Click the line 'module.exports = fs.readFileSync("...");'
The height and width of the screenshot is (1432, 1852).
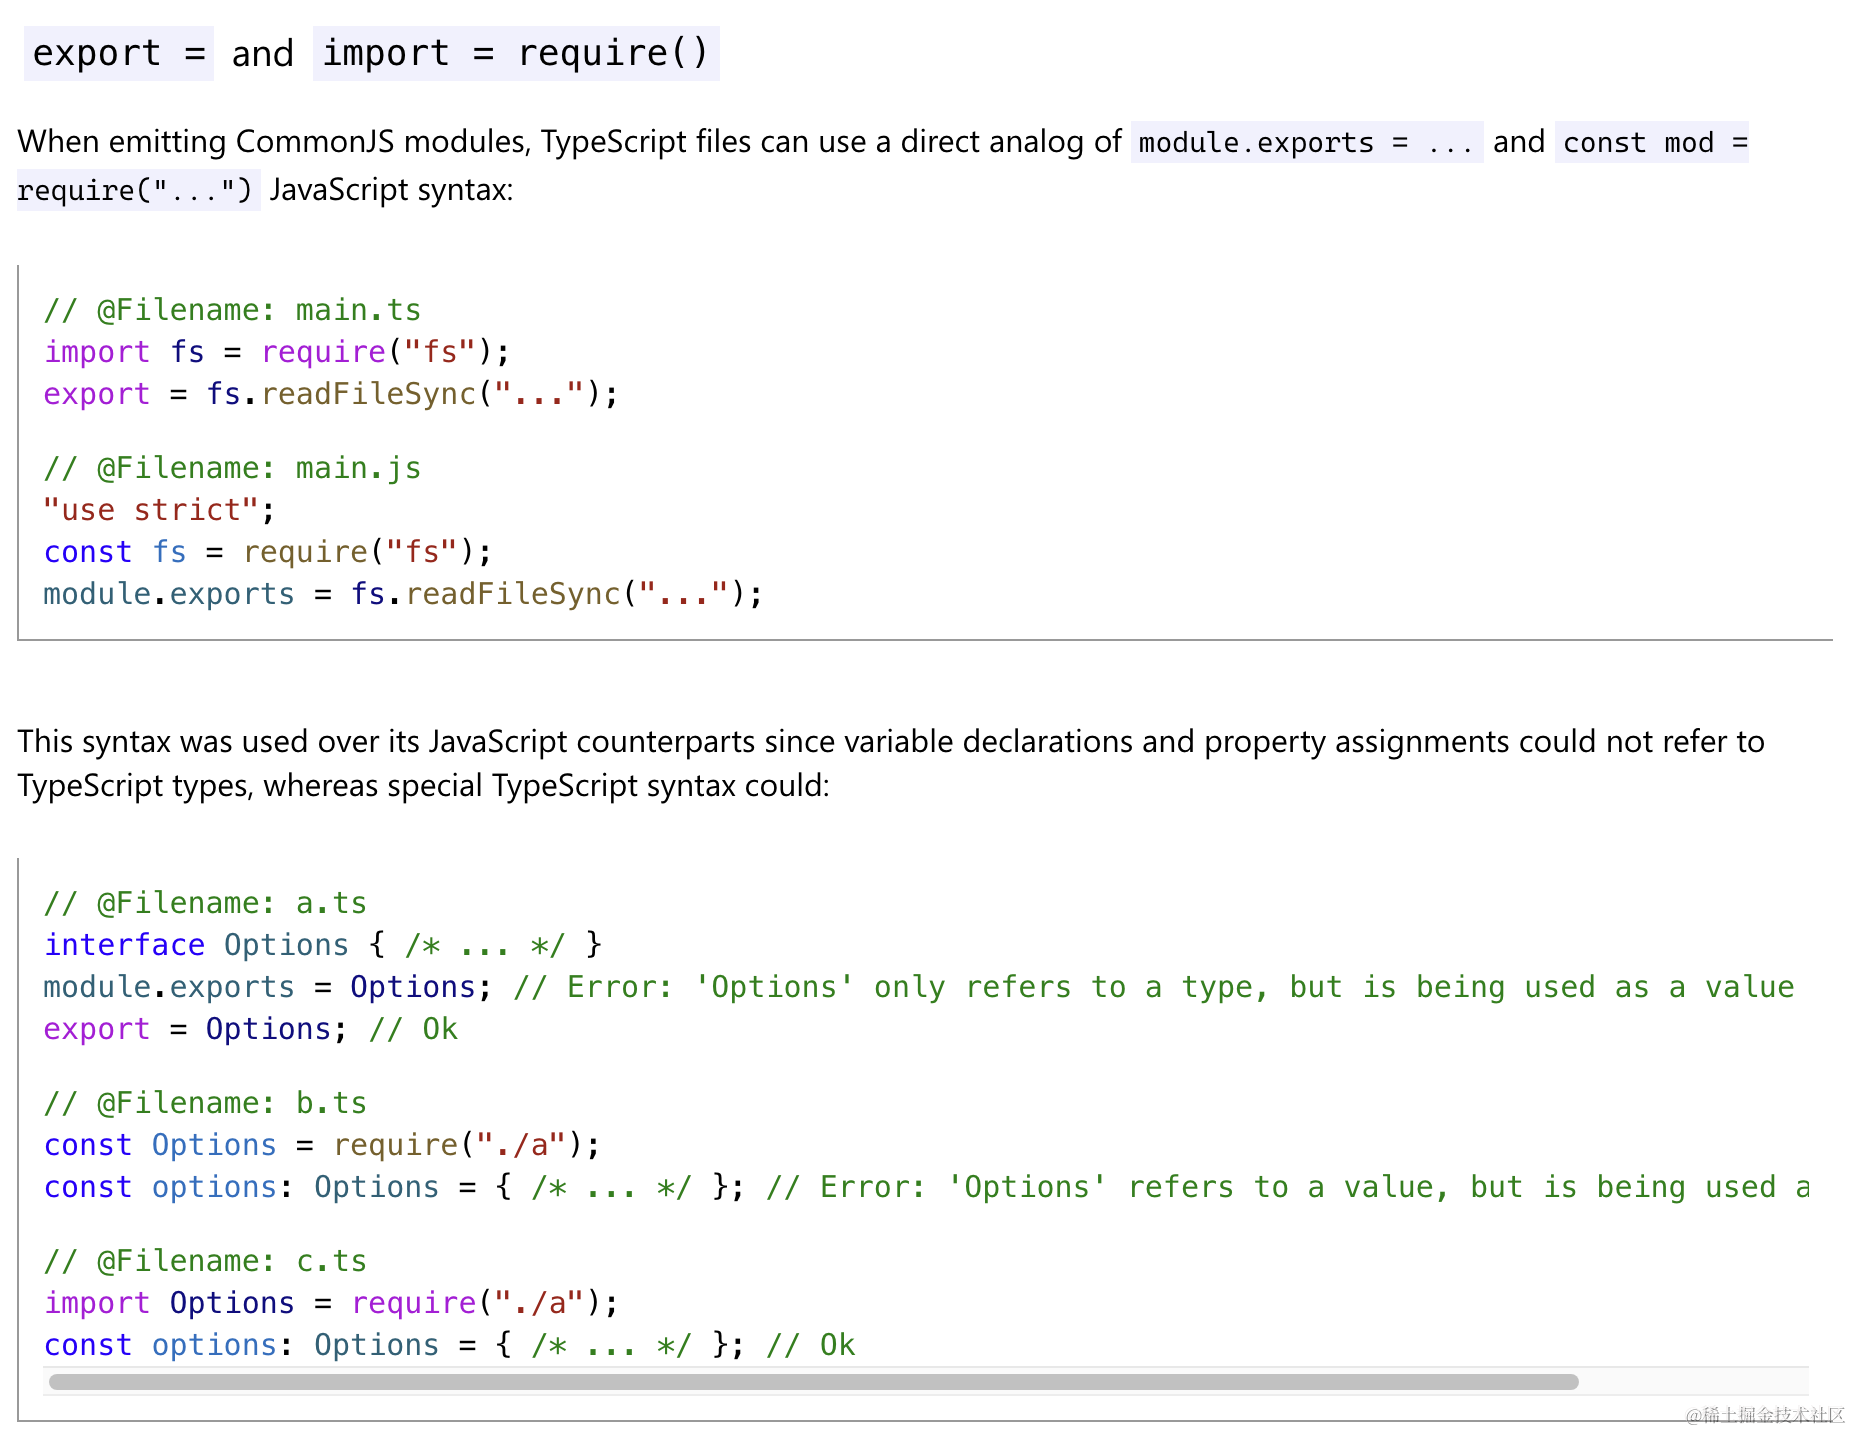click(x=403, y=594)
